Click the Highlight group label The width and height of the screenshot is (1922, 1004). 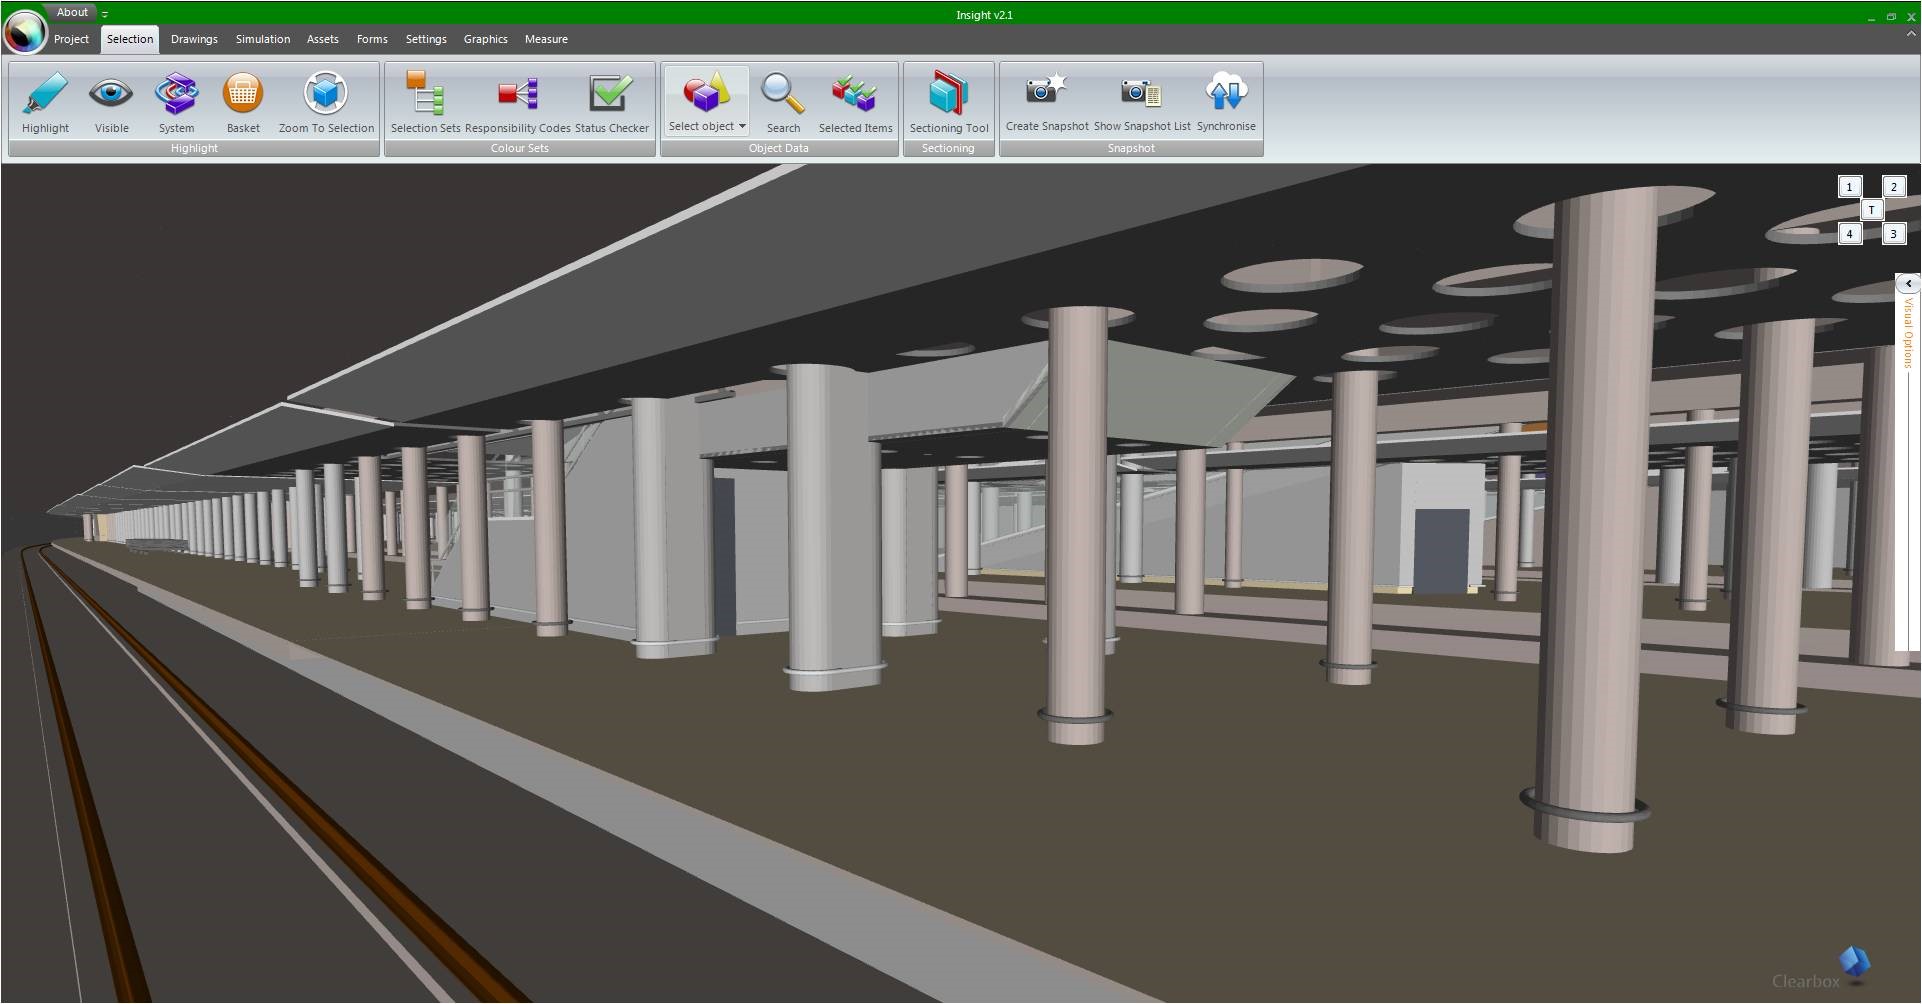(x=194, y=148)
